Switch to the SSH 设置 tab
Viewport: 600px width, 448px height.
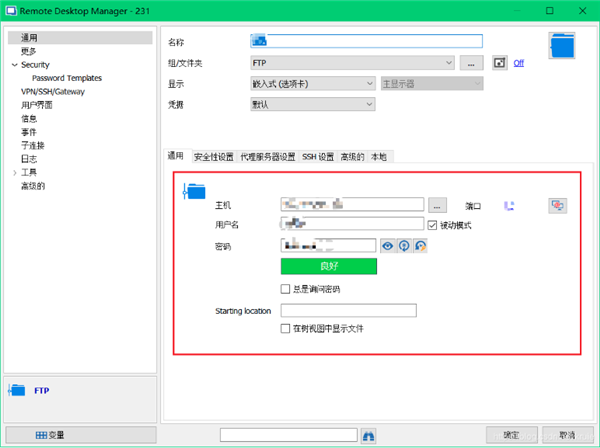point(318,157)
